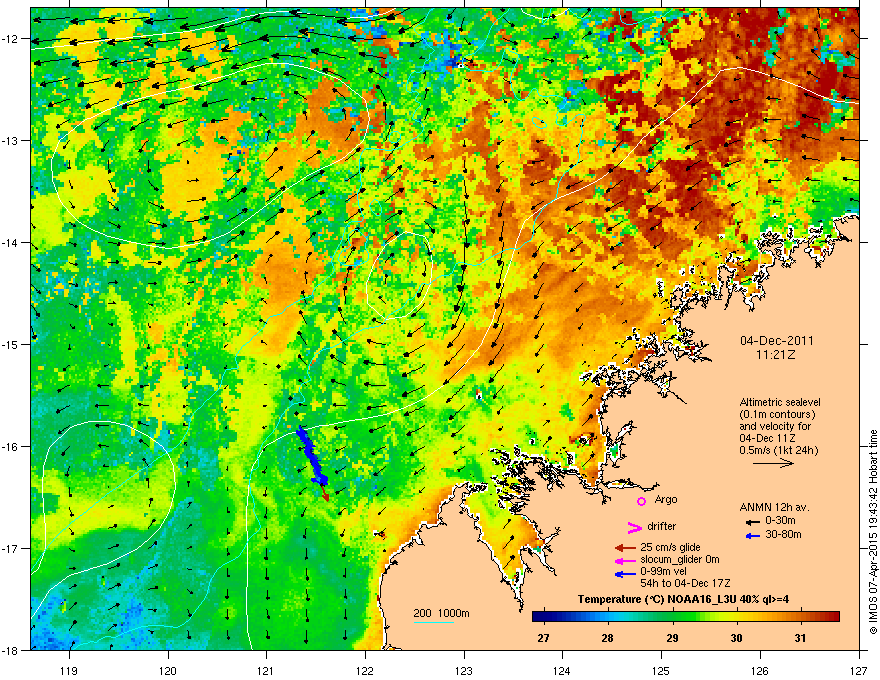Click the dark red 25 cm/s glide arrow
Screen dimensions: 880x680
click(625, 548)
